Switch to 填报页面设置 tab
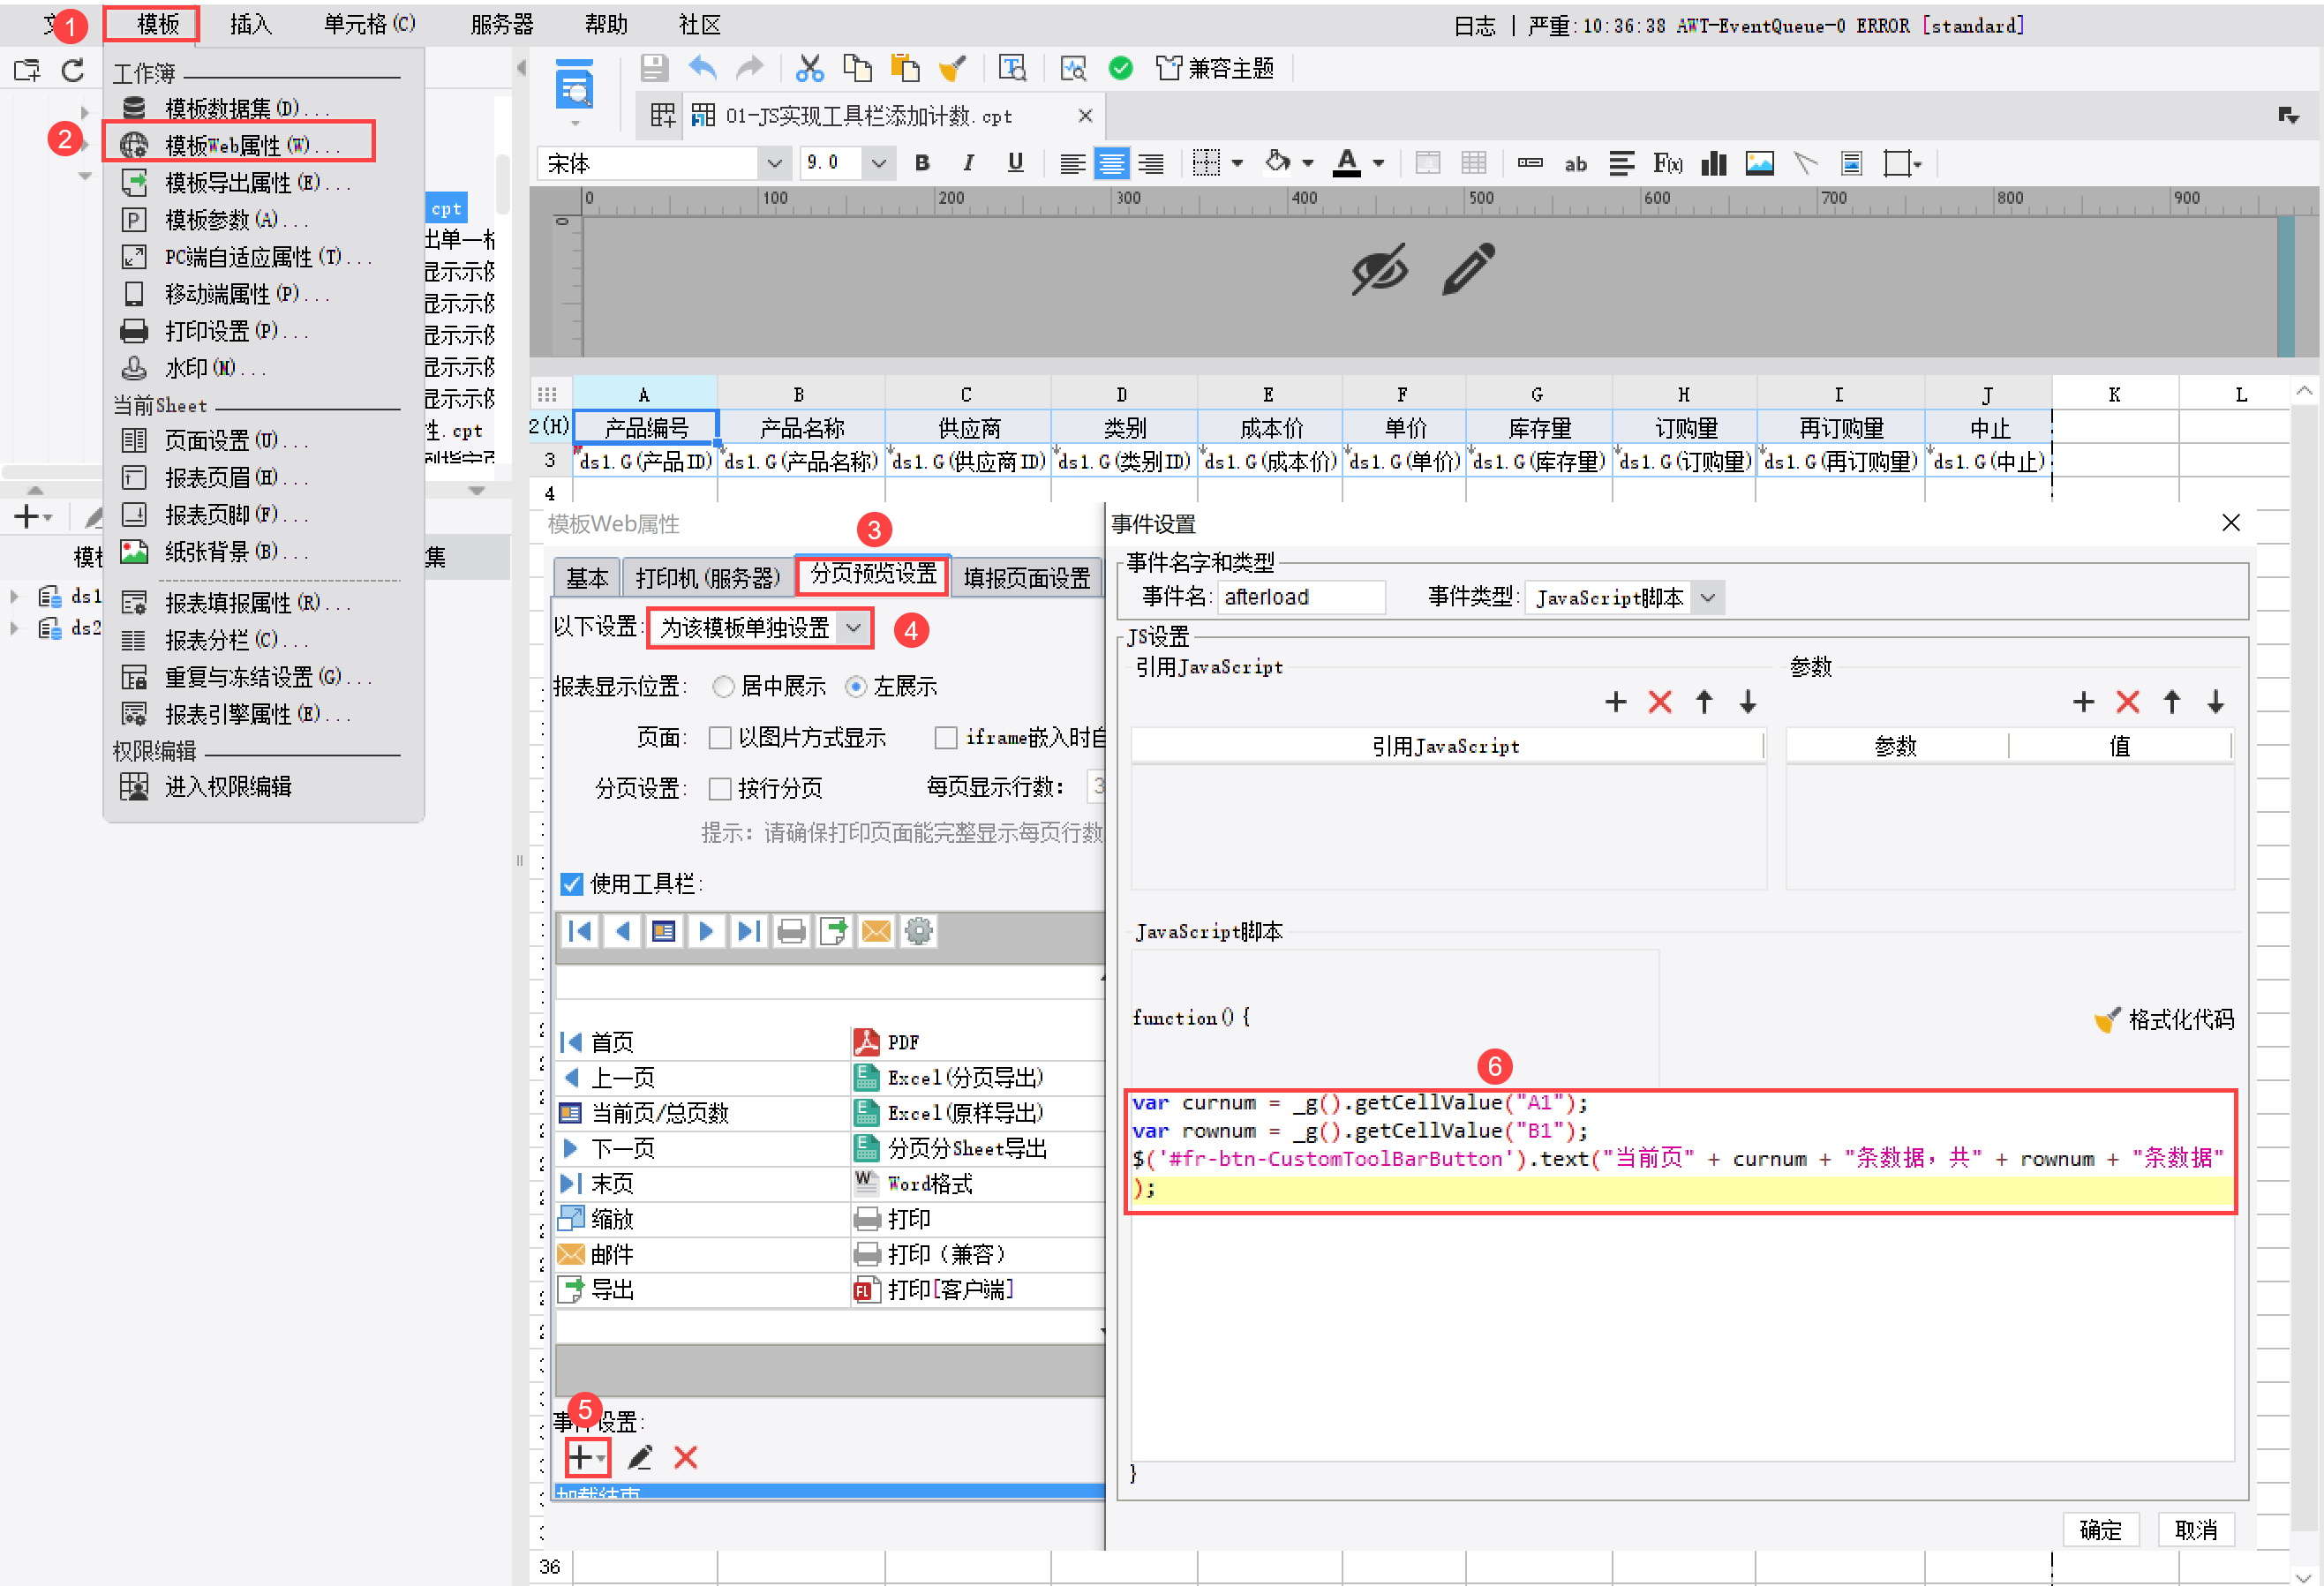The width and height of the screenshot is (2324, 1586). click(1026, 578)
